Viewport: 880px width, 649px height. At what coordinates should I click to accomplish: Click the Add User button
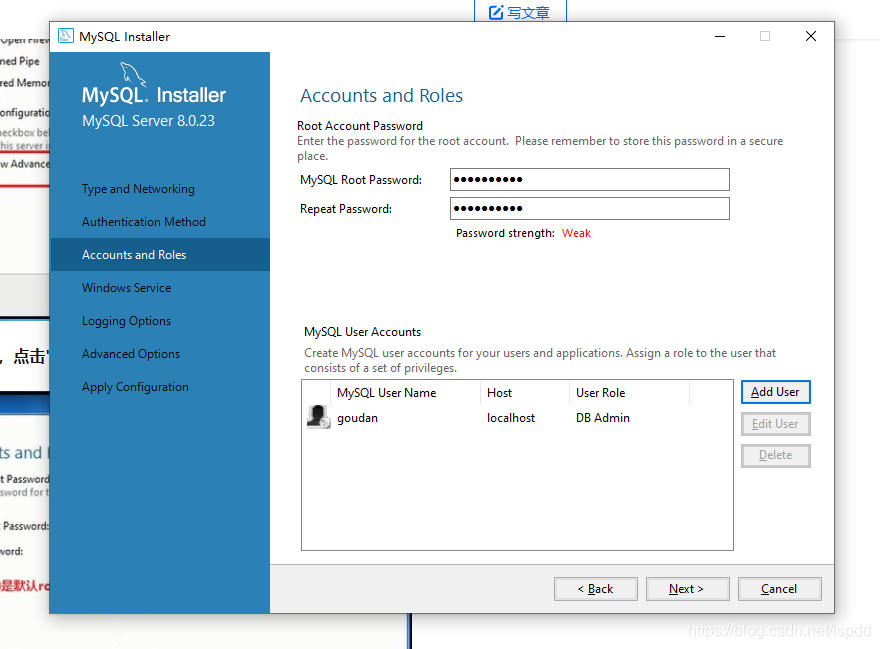coord(776,392)
